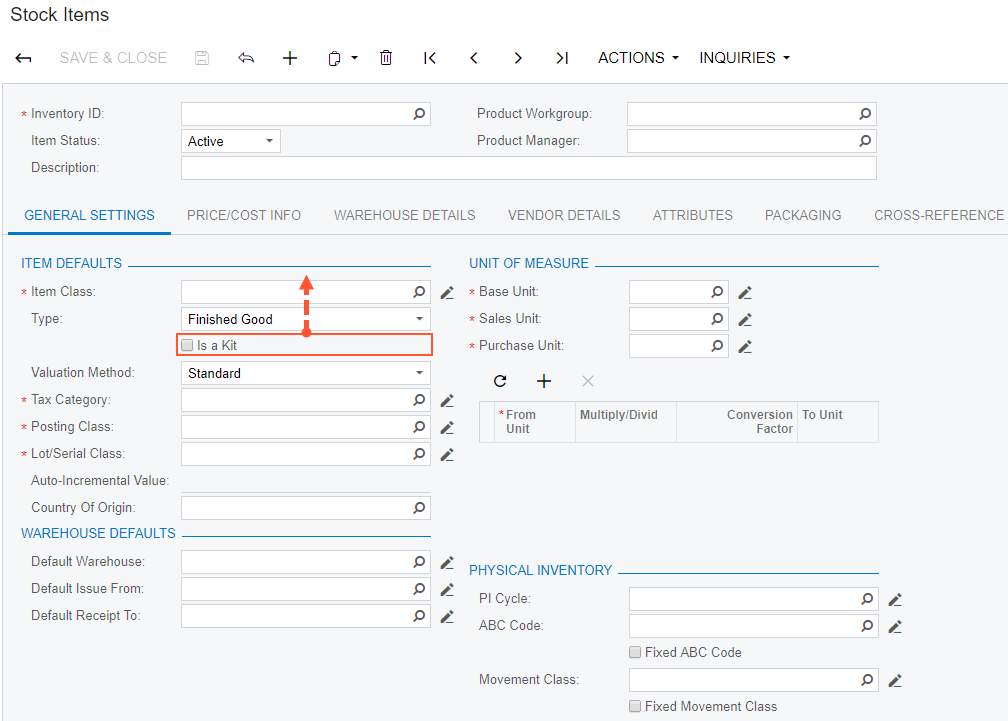Image resolution: width=1008 pixels, height=721 pixels.
Task: Open the Item Status dropdown
Action: tap(231, 141)
